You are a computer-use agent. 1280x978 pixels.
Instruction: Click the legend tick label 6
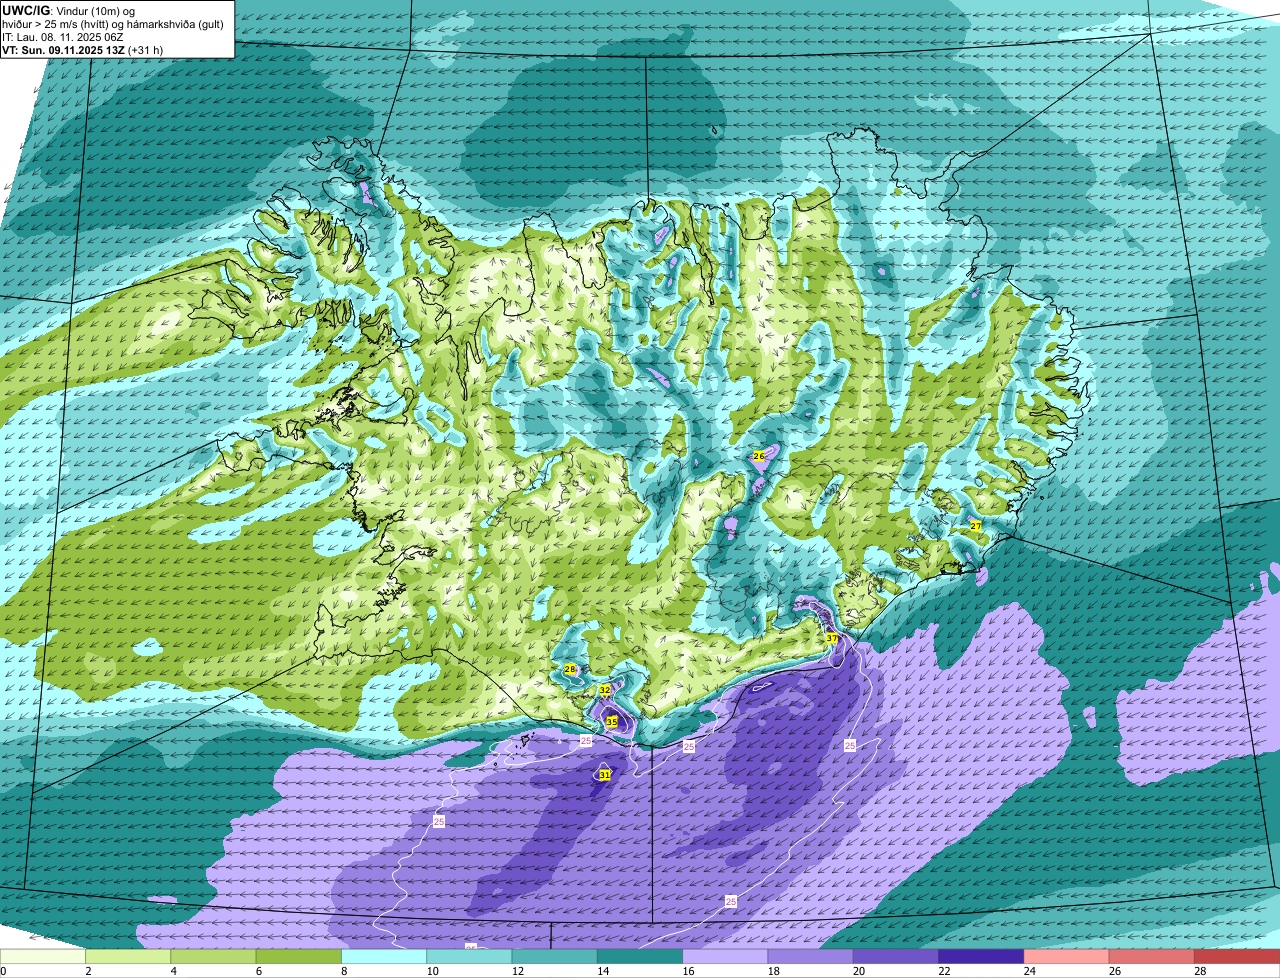pyautogui.click(x=258, y=971)
